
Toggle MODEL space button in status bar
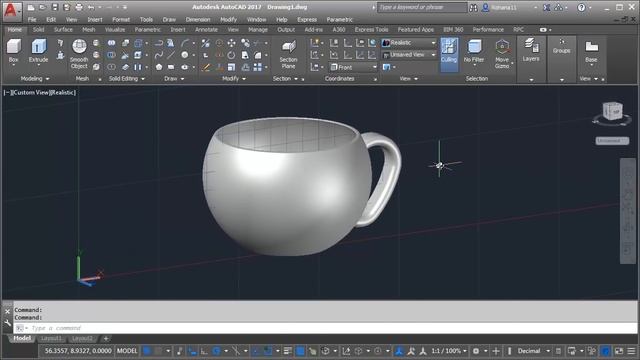(x=127, y=351)
